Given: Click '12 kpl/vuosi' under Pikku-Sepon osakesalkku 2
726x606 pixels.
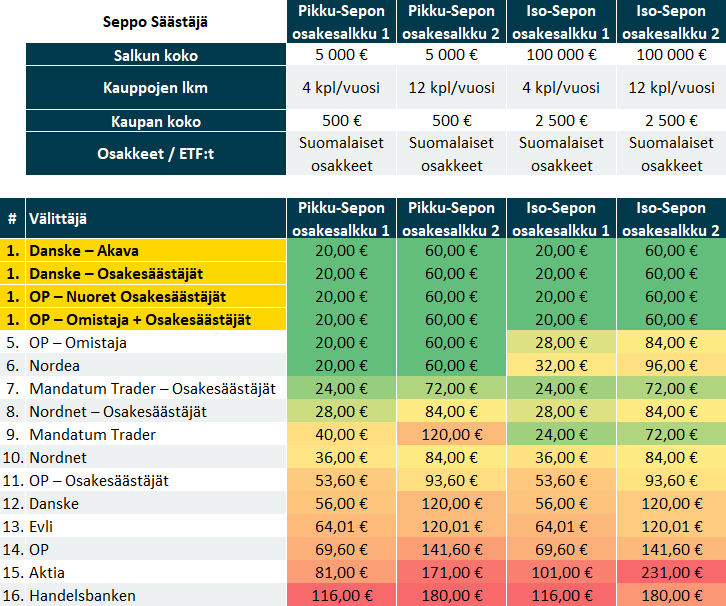Looking at the screenshot, I should (x=451, y=87).
